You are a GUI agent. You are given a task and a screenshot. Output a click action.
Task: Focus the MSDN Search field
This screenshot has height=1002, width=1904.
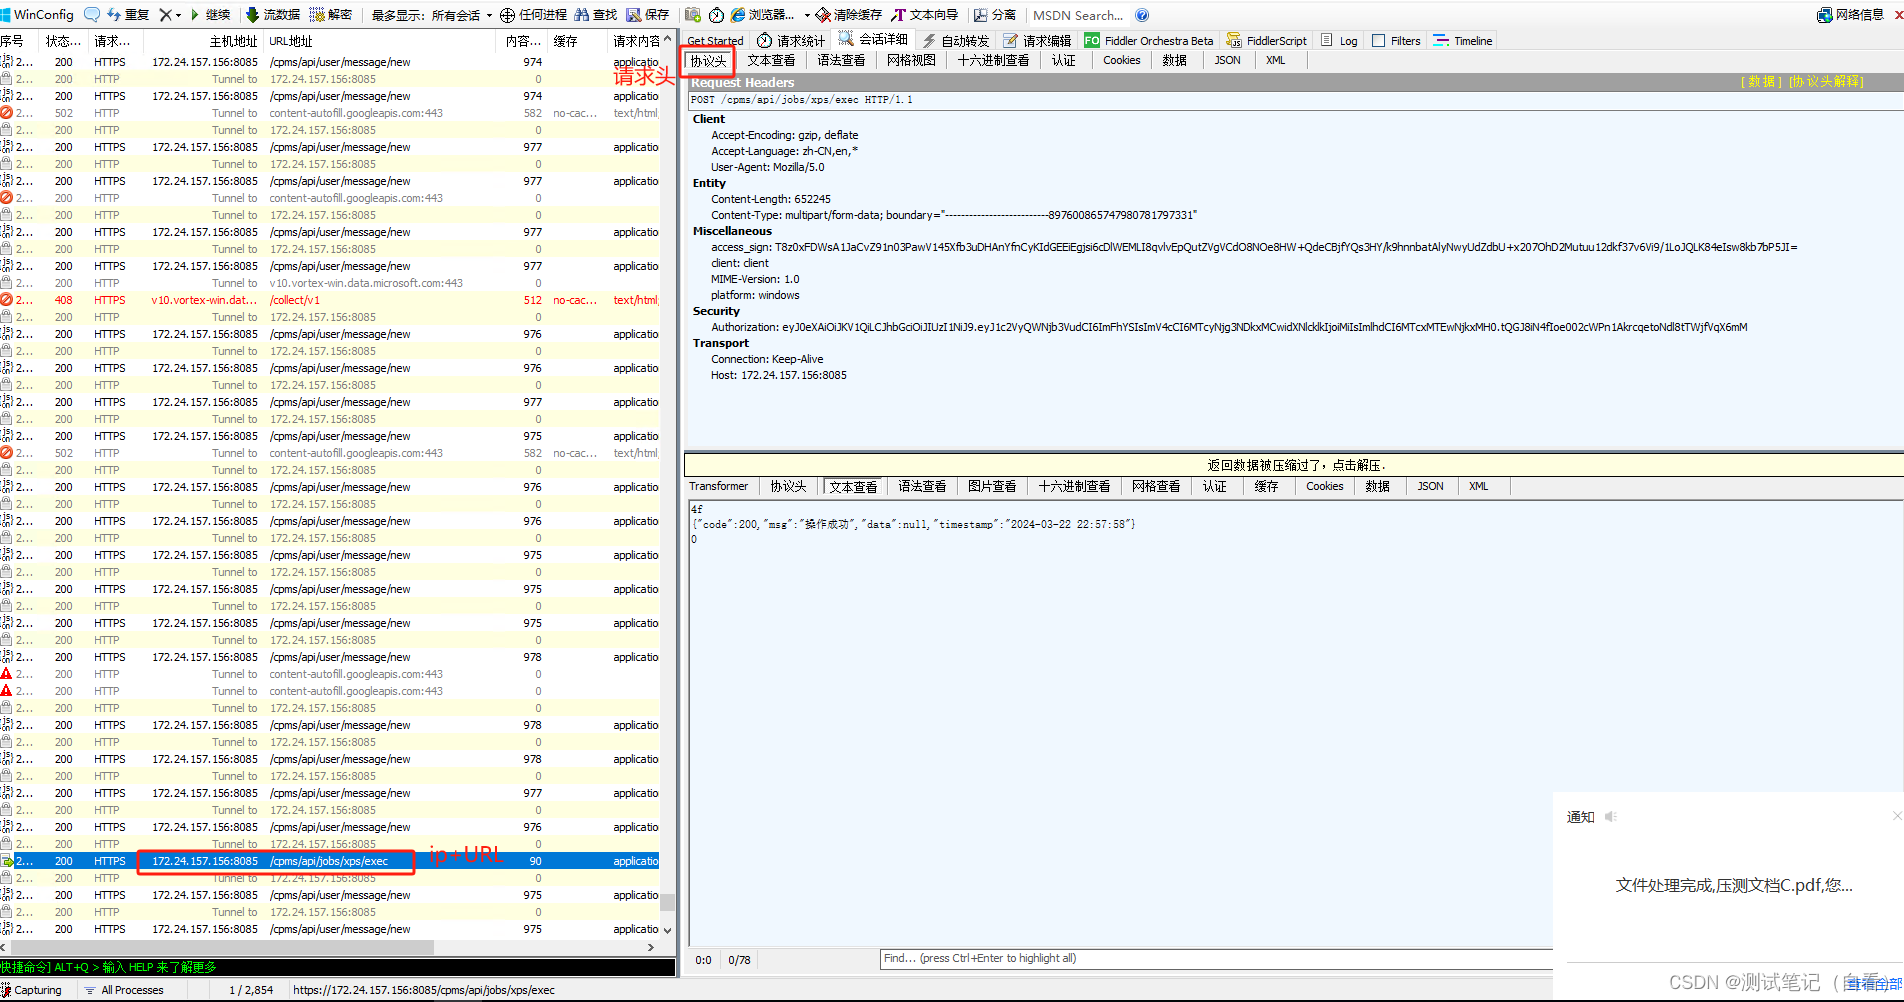(1078, 15)
